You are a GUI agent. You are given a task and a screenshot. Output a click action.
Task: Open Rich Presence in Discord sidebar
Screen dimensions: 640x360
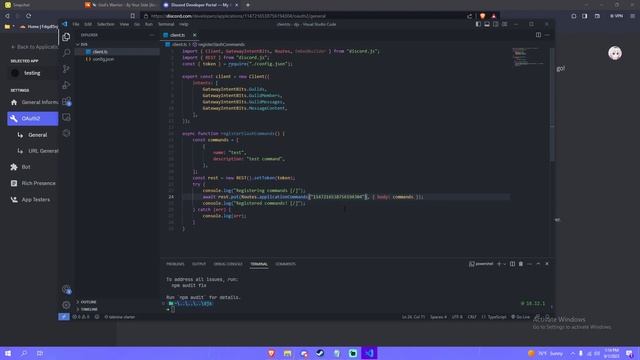coord(33,183)
